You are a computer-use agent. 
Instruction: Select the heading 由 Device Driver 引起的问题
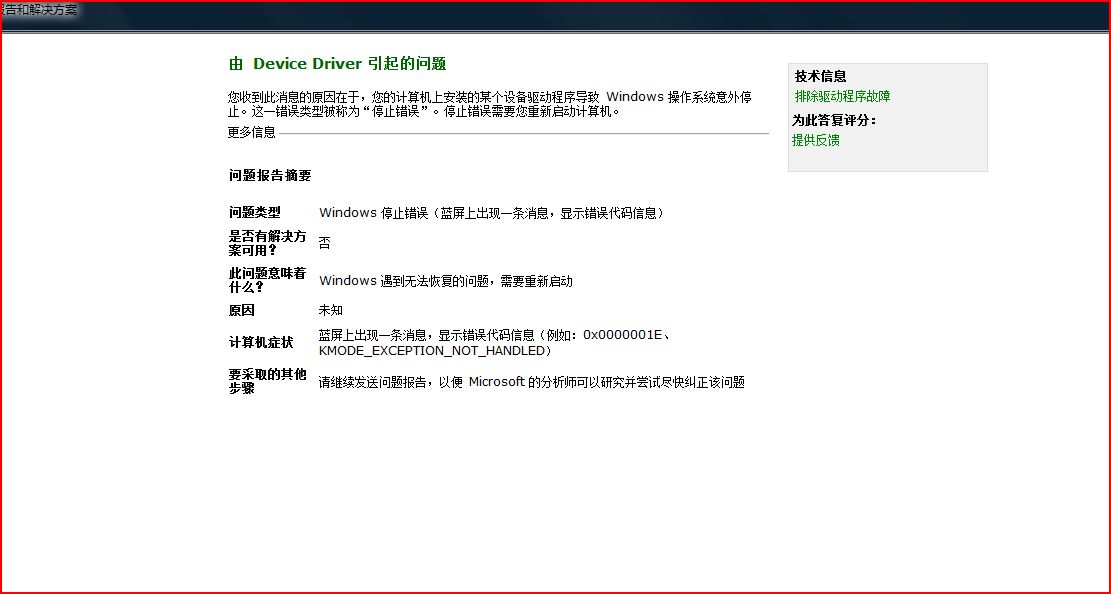337,64
